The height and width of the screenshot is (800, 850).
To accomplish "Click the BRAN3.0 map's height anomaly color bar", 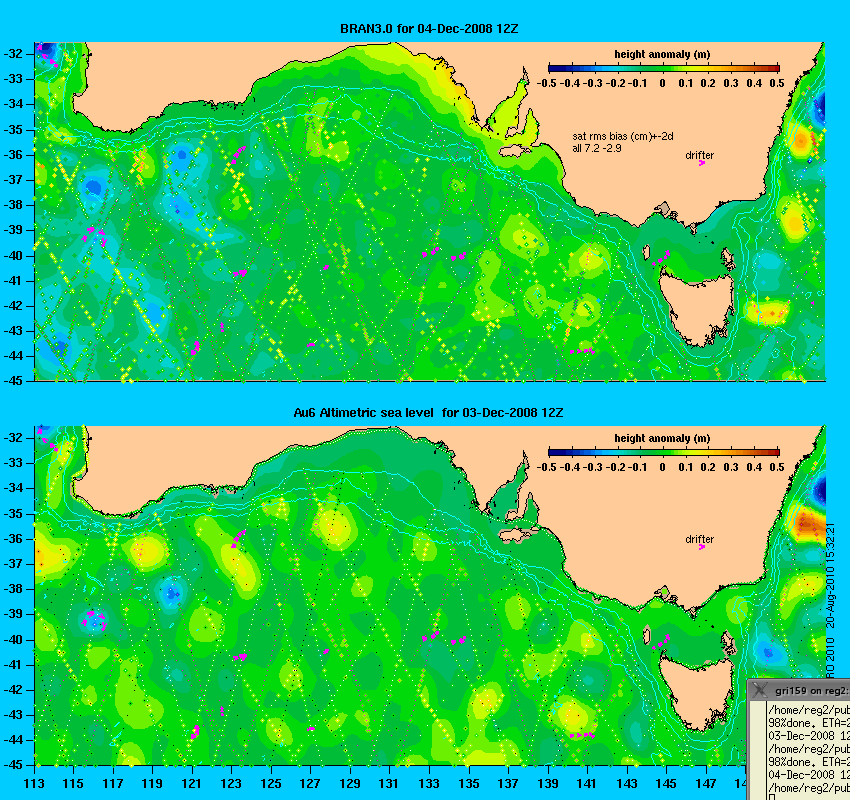I will pyautogui.click(x=664, y=68).
